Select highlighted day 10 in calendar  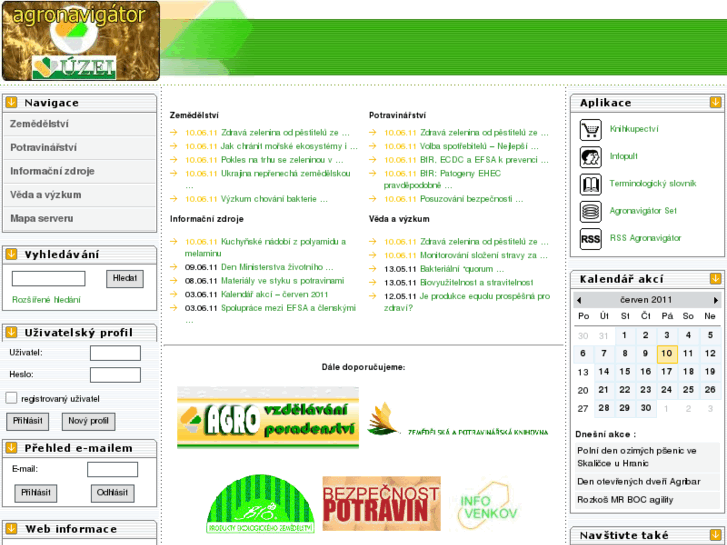[667, 354]
